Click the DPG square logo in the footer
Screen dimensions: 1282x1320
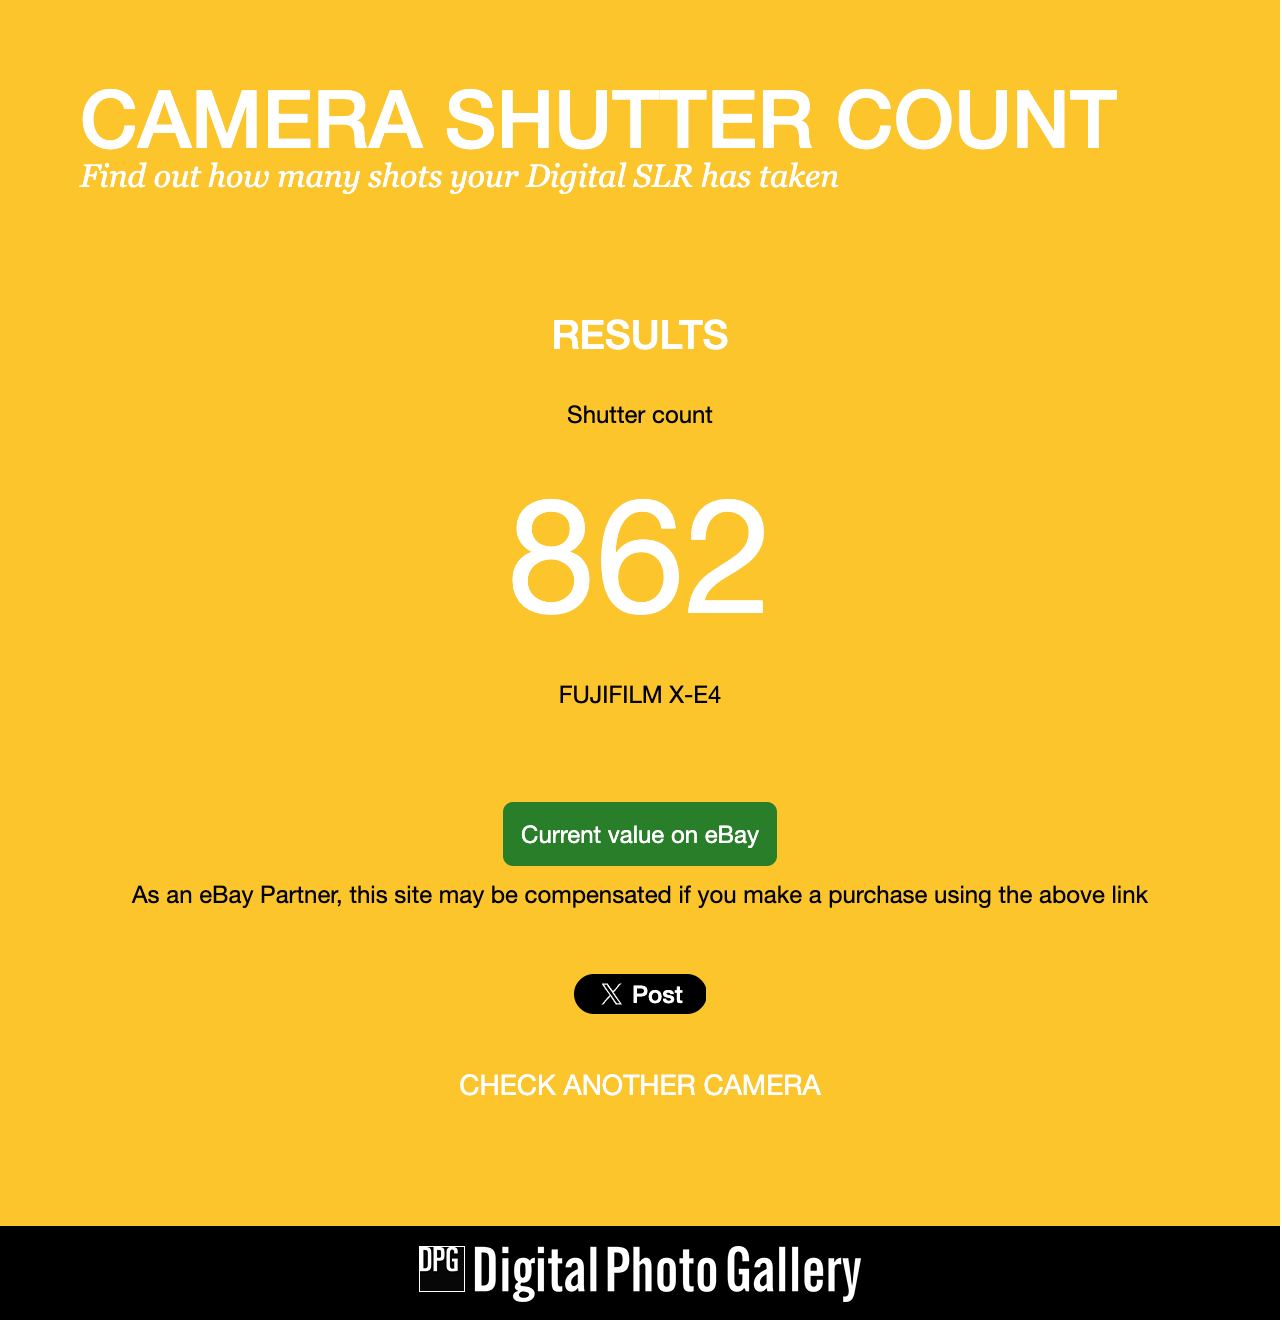[441, 1269]
